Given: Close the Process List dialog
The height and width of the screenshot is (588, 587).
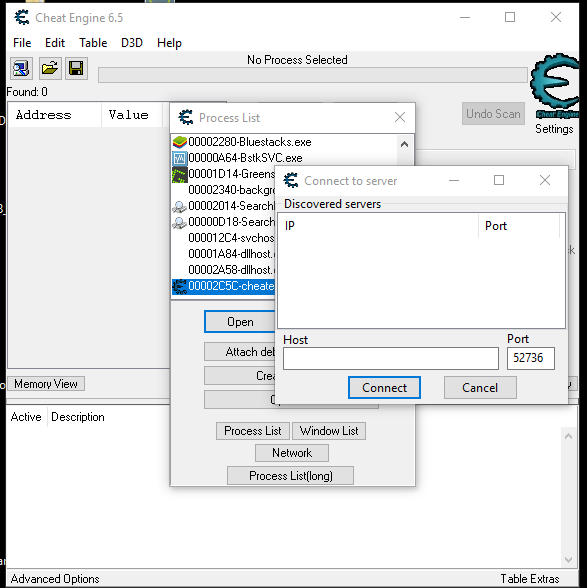Looking at the screenshot, I should click(x=400, y=117).
